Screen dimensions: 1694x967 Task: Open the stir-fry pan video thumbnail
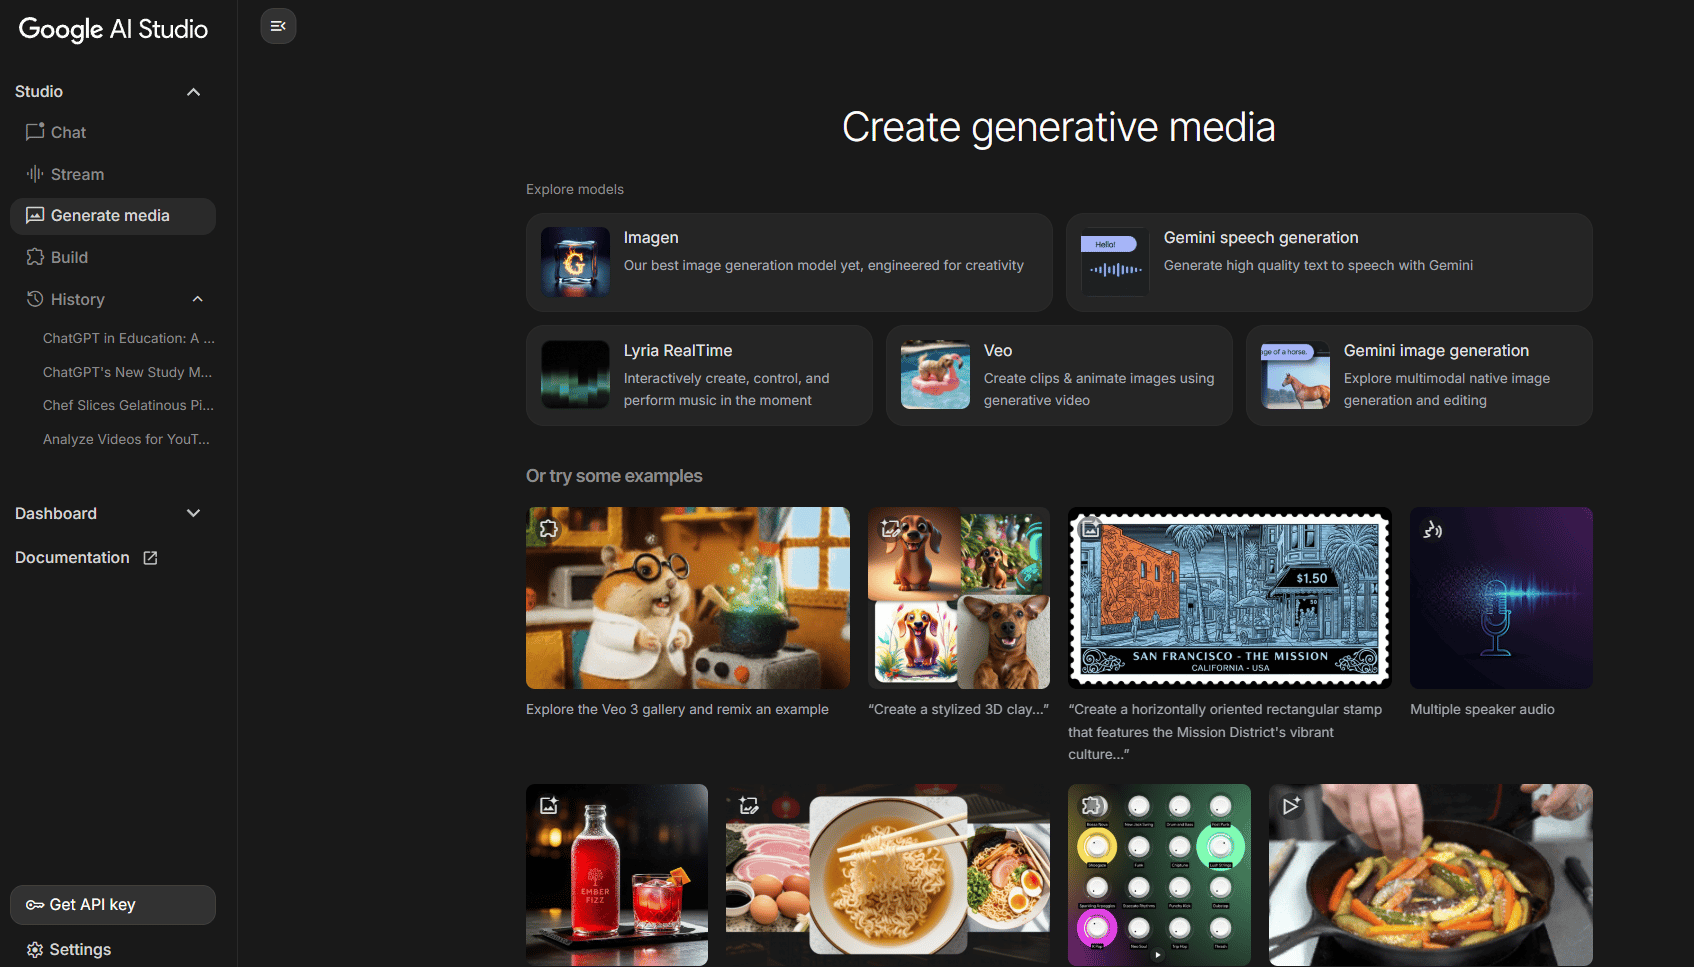pos(1431,875)
